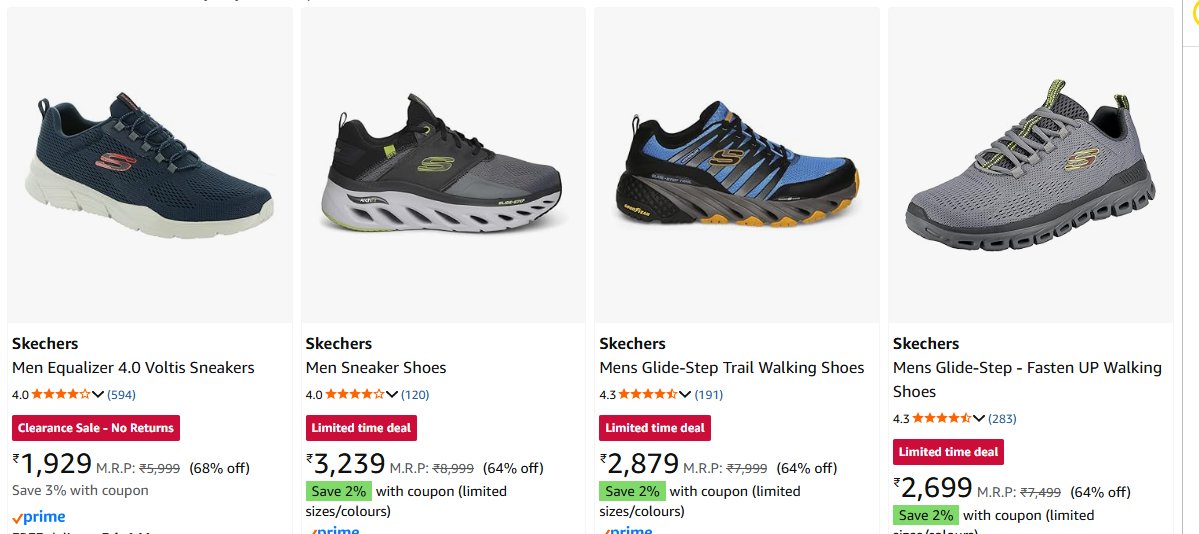Expand the rating dropdown for Equalizer 4.0 Voltis
The width and height of the screenshot is (1199, 534).
point(98,395)
